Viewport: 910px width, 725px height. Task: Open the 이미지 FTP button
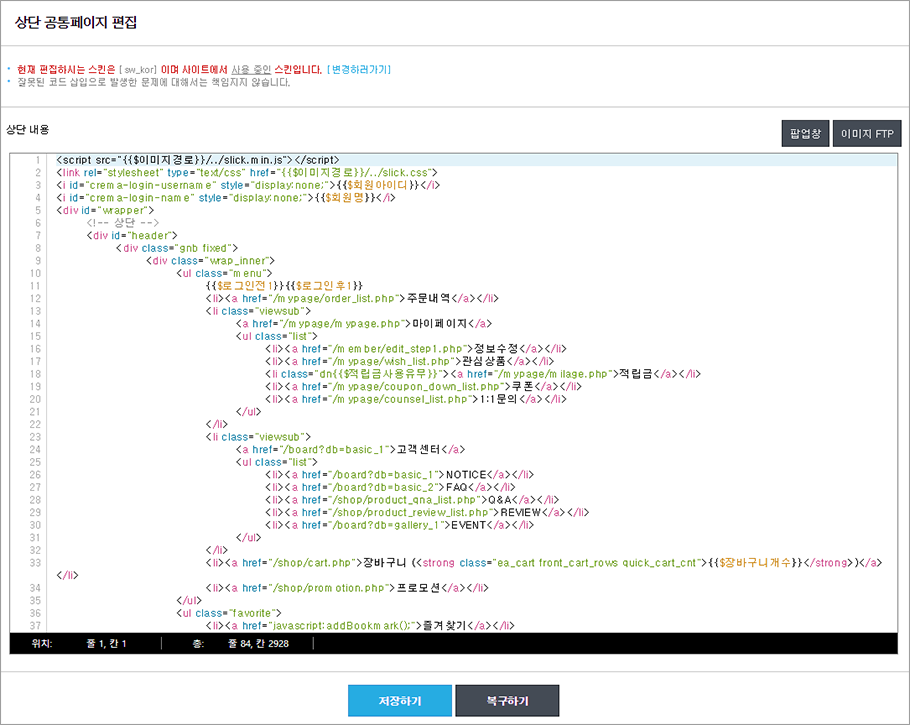867,134
